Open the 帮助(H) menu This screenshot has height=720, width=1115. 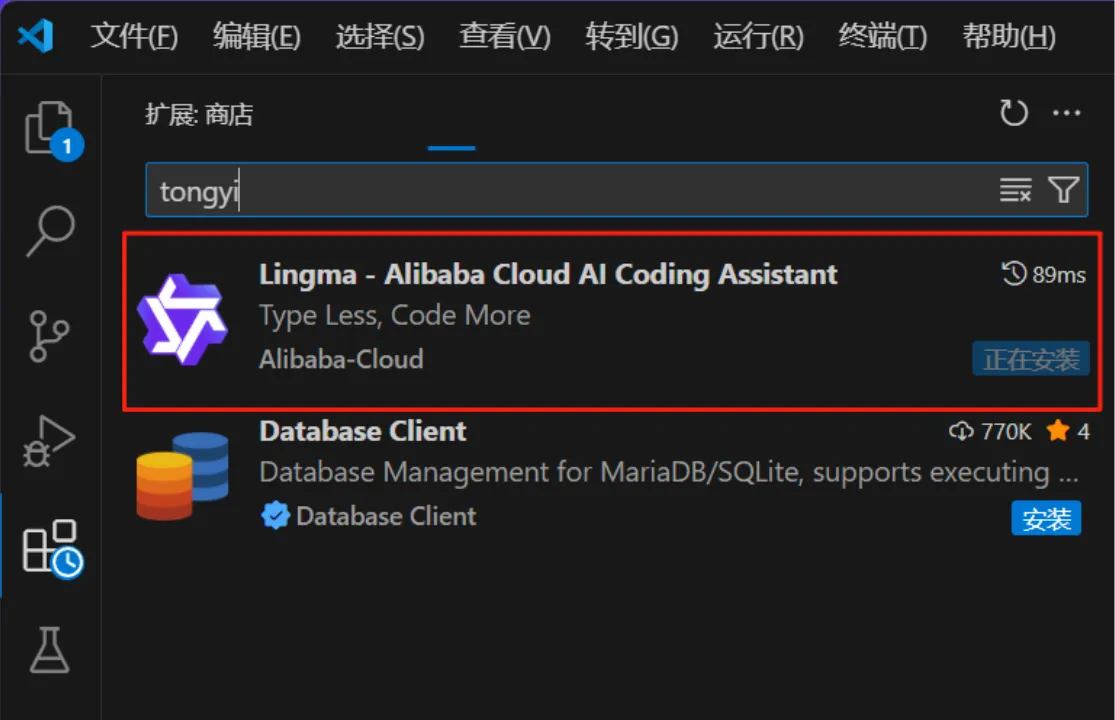1008,36
